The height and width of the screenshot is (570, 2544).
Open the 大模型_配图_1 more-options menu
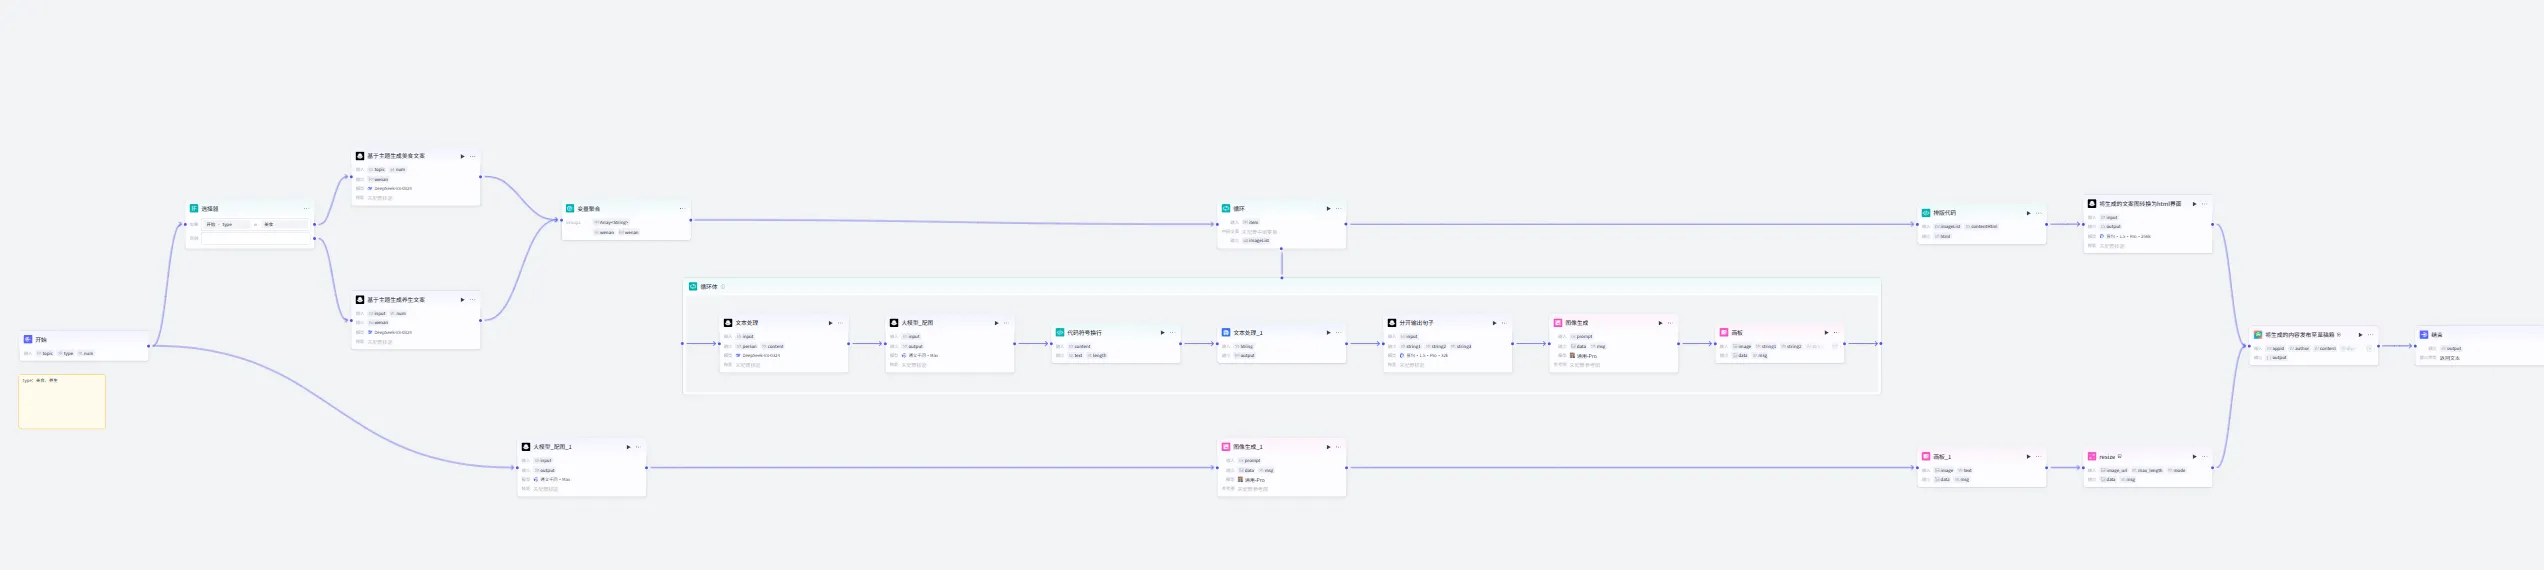coord(638,446)
